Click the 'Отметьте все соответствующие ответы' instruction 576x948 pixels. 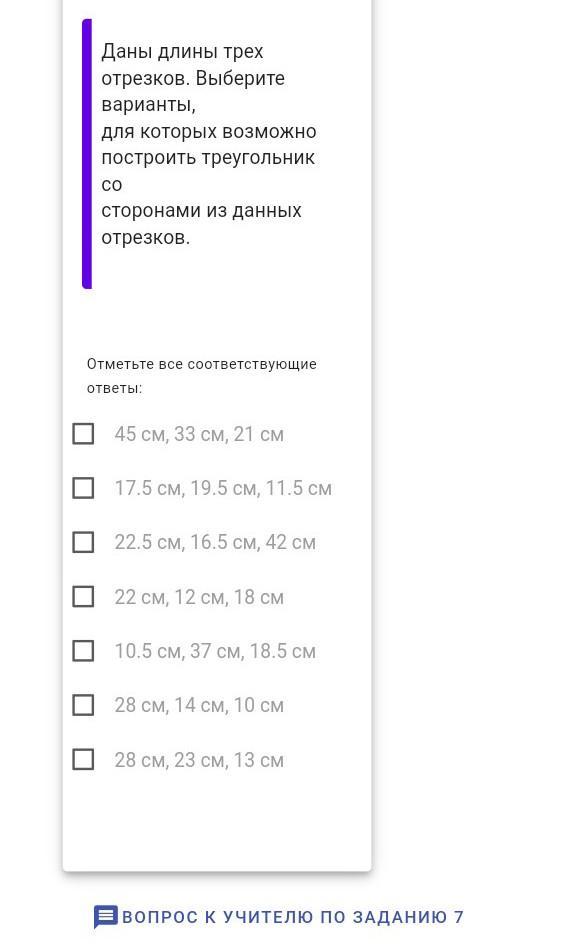point(201,375)
